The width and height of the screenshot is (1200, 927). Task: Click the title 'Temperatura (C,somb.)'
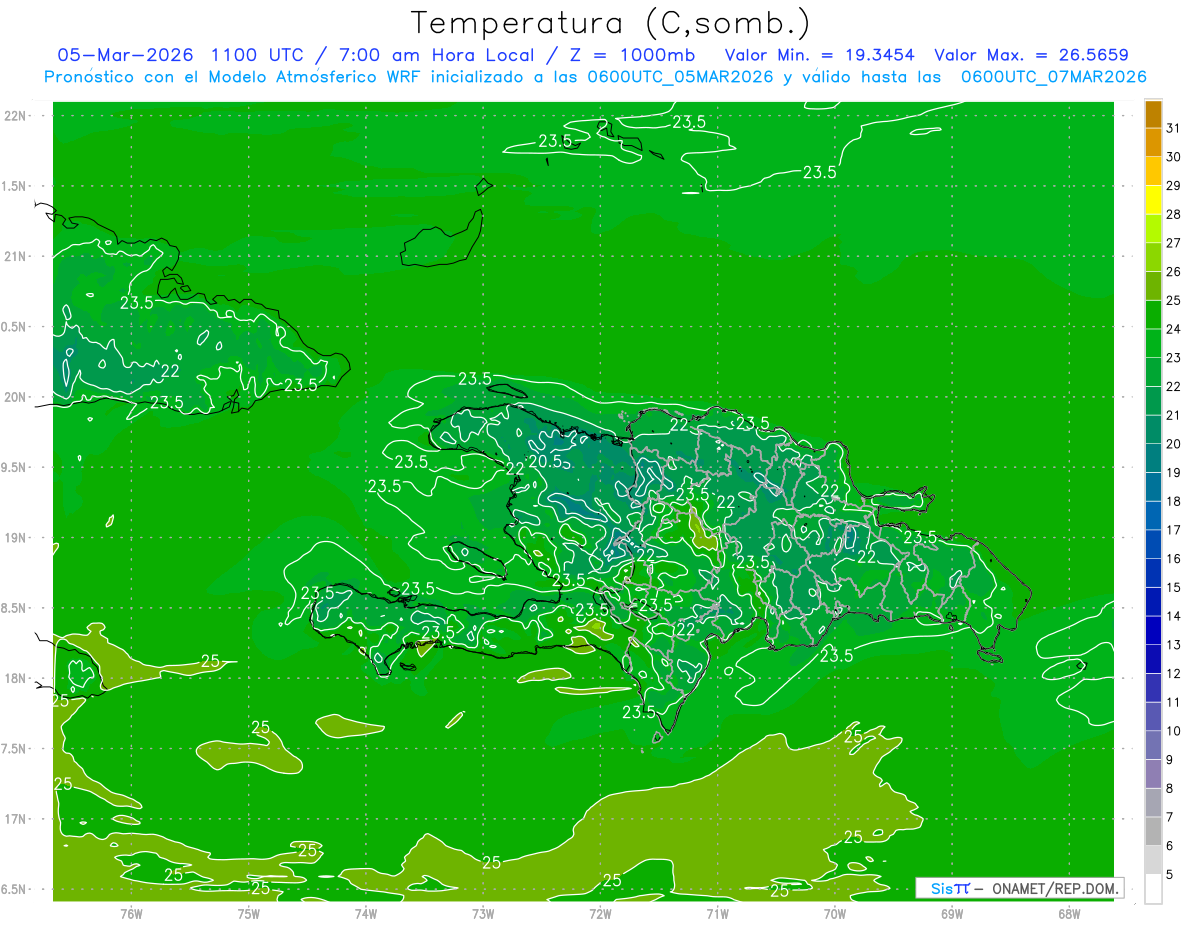coord(611,23)
